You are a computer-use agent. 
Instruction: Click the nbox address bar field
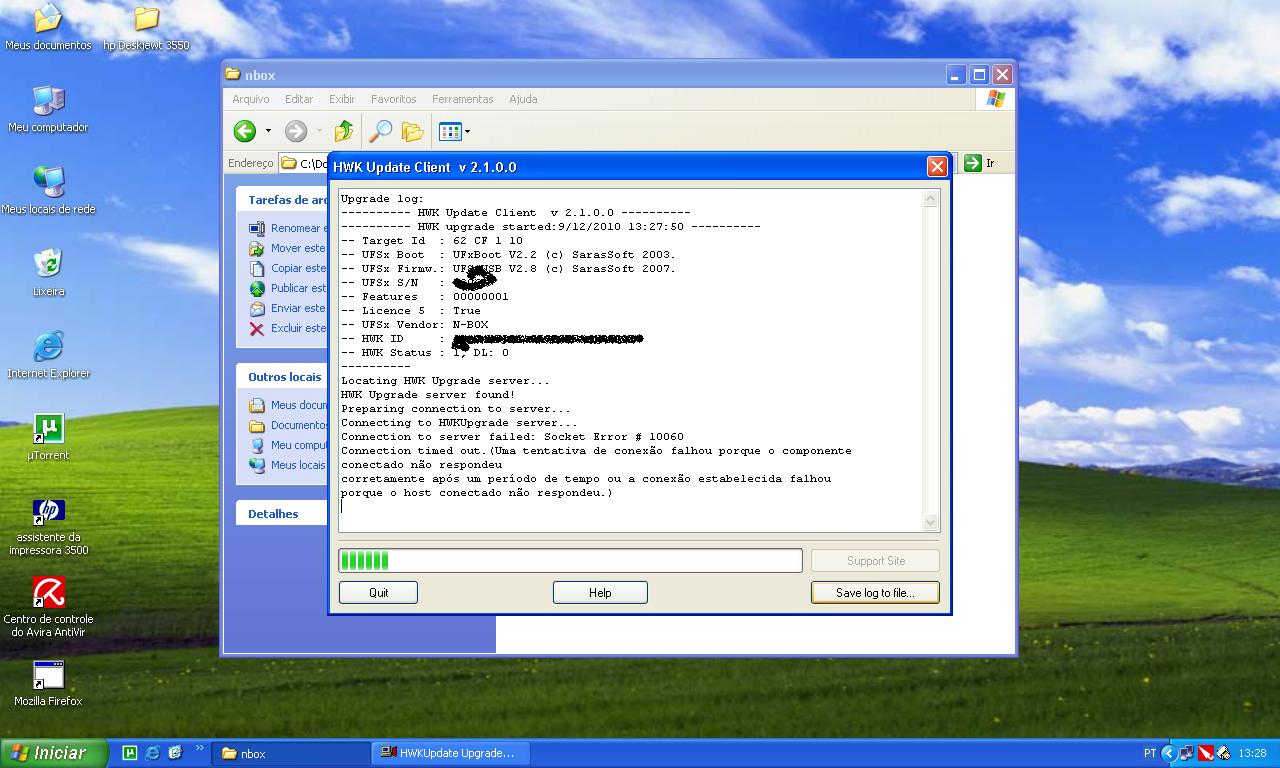click(x=304, y=163)
